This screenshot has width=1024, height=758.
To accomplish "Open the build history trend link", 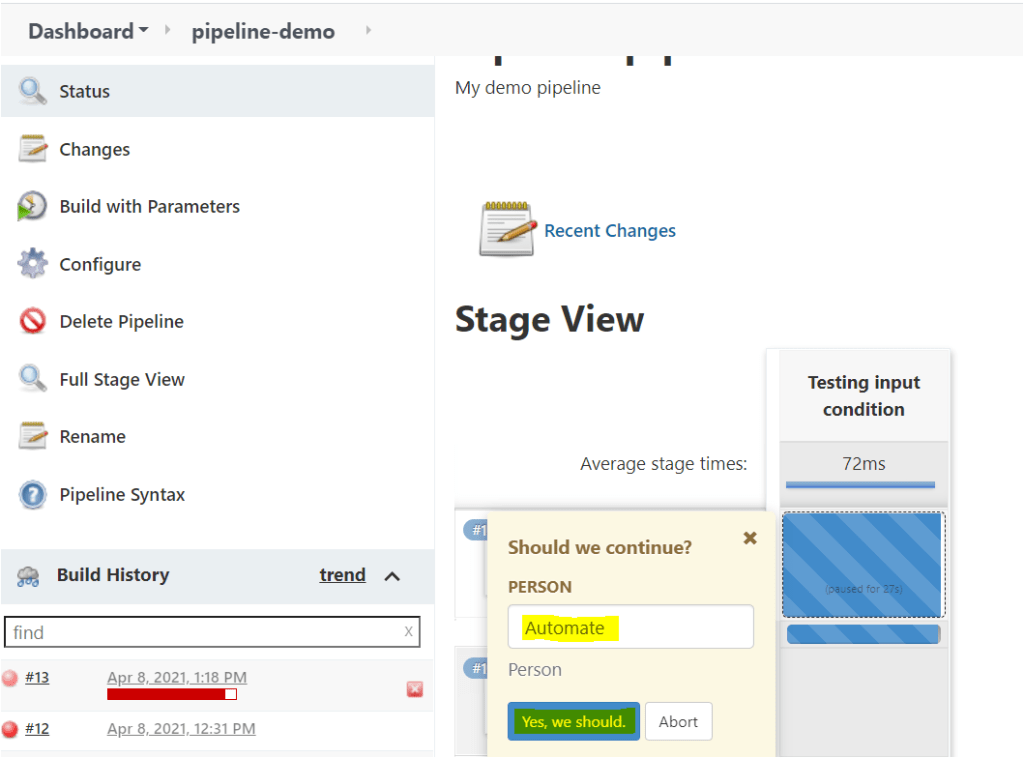I will pyautogui.click(x=342, y=575).
